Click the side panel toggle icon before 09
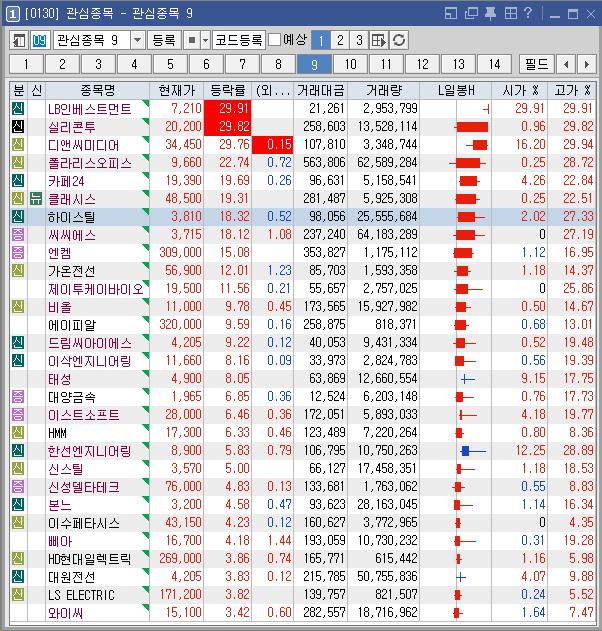Image resolution: width=602 pixels, height=631 pixels. [19, 40]
